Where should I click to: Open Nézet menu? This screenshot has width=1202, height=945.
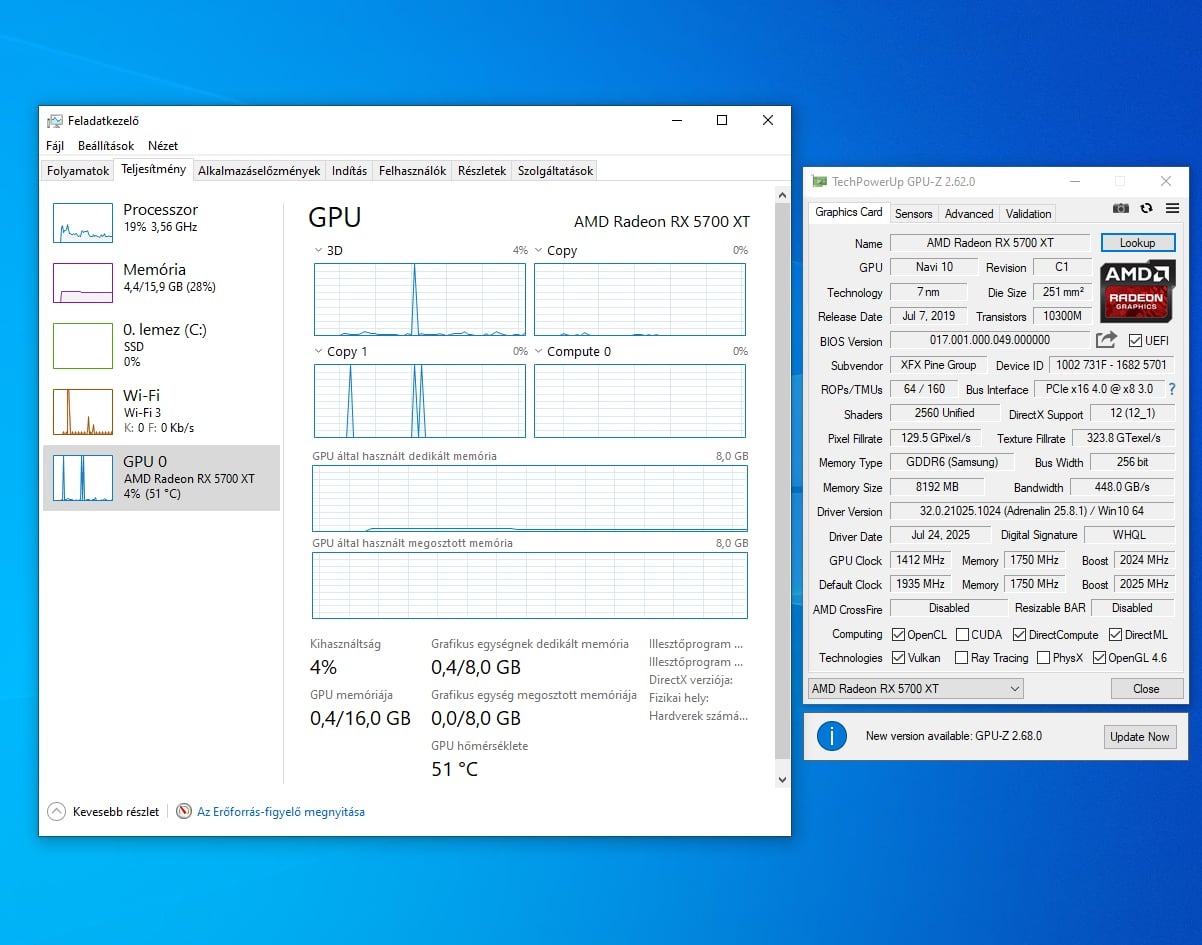[x=163, y=145]
